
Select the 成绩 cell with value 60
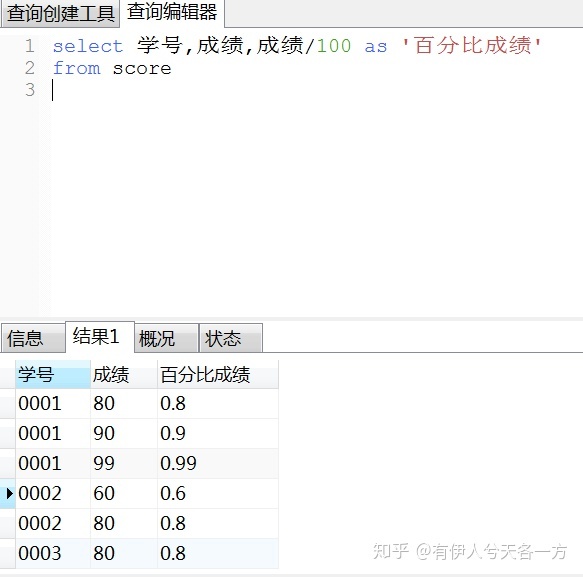[x=124, y=493]
